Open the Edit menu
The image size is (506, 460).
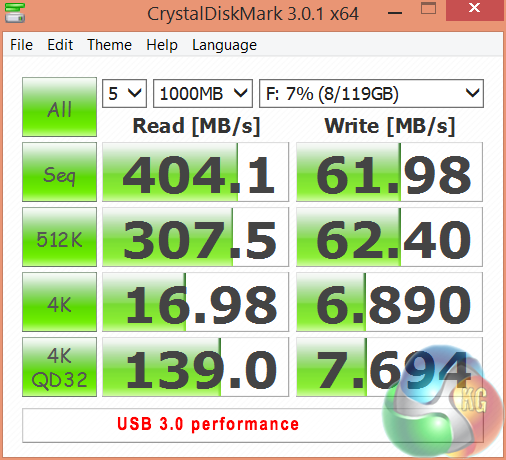coord(60,45)
